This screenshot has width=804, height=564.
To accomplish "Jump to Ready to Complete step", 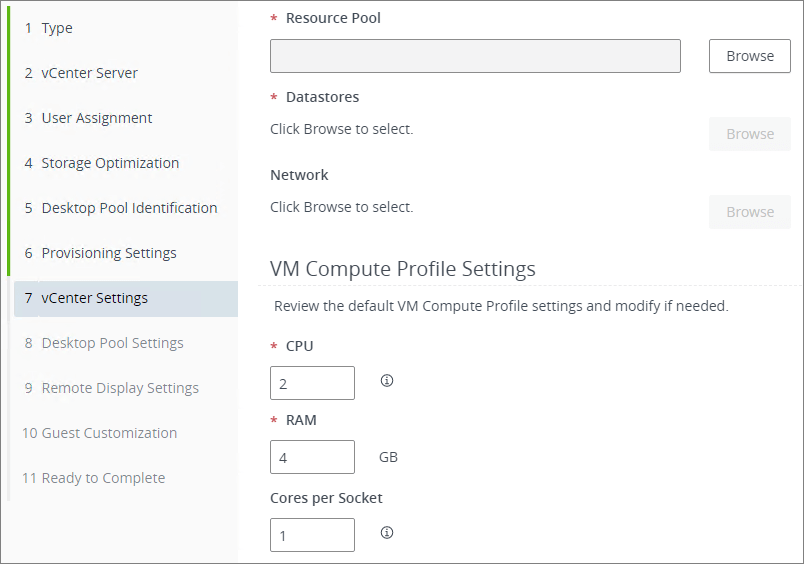I will (x=103, y=478).
